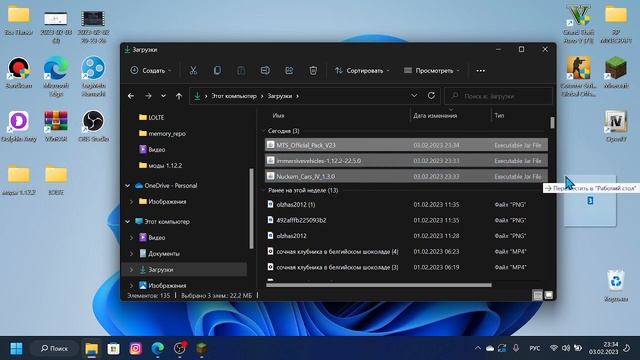Open recent locations dropdown arrow
Screen dimensions: 640x360
coord(163,96)
